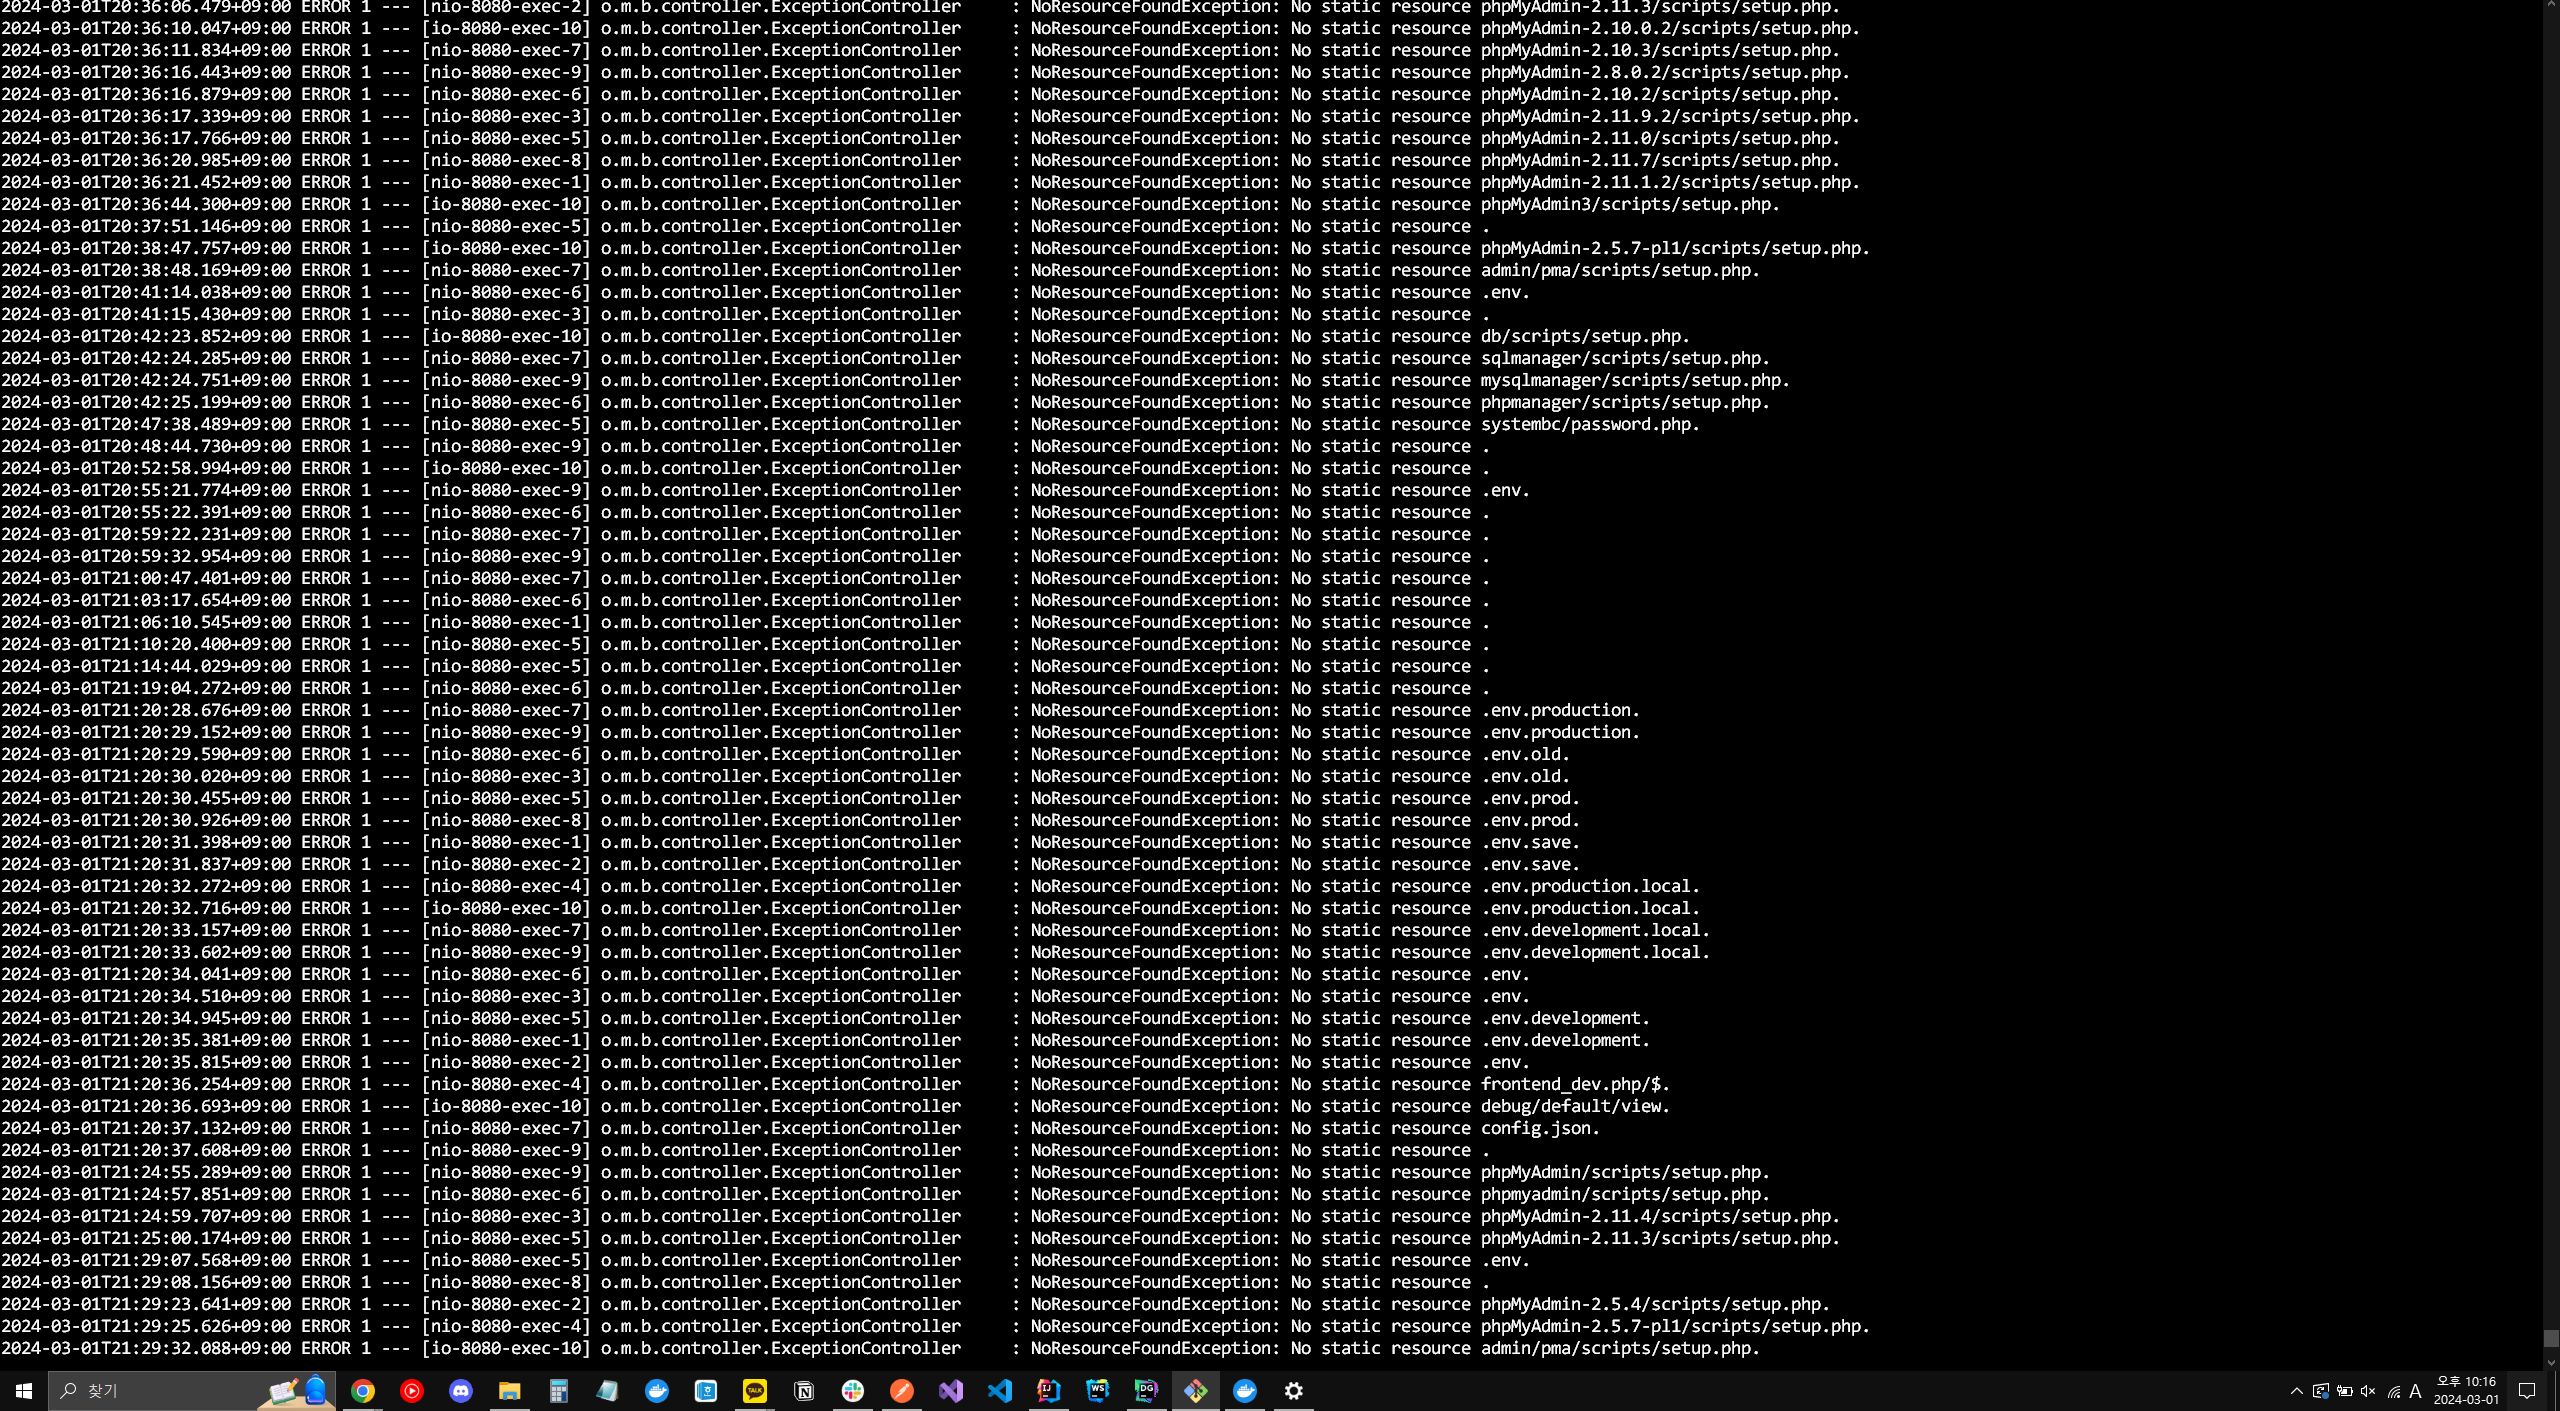Click the terminal's vertical scrollbar thumb
The height and width of the screenshot is (1411, 2560).
tap(2550, 1338)
